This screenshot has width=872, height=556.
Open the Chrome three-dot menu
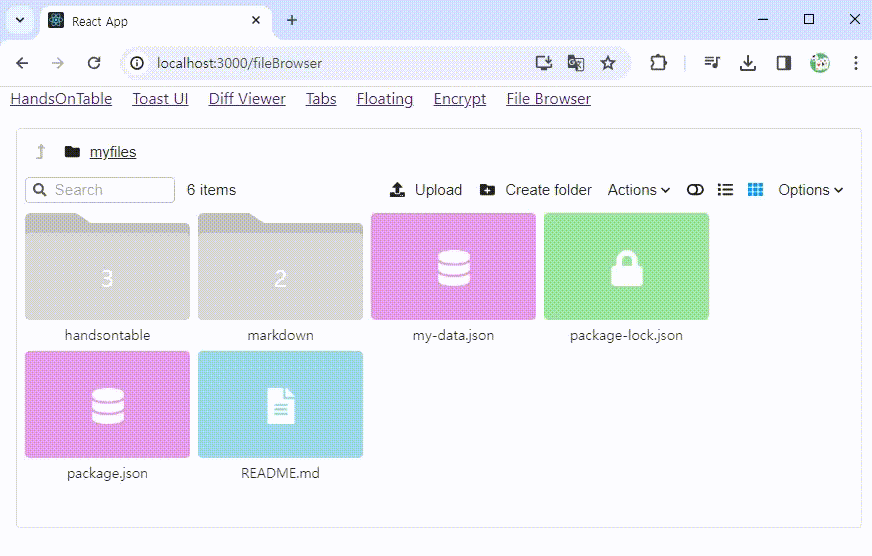tap(855, 63)
